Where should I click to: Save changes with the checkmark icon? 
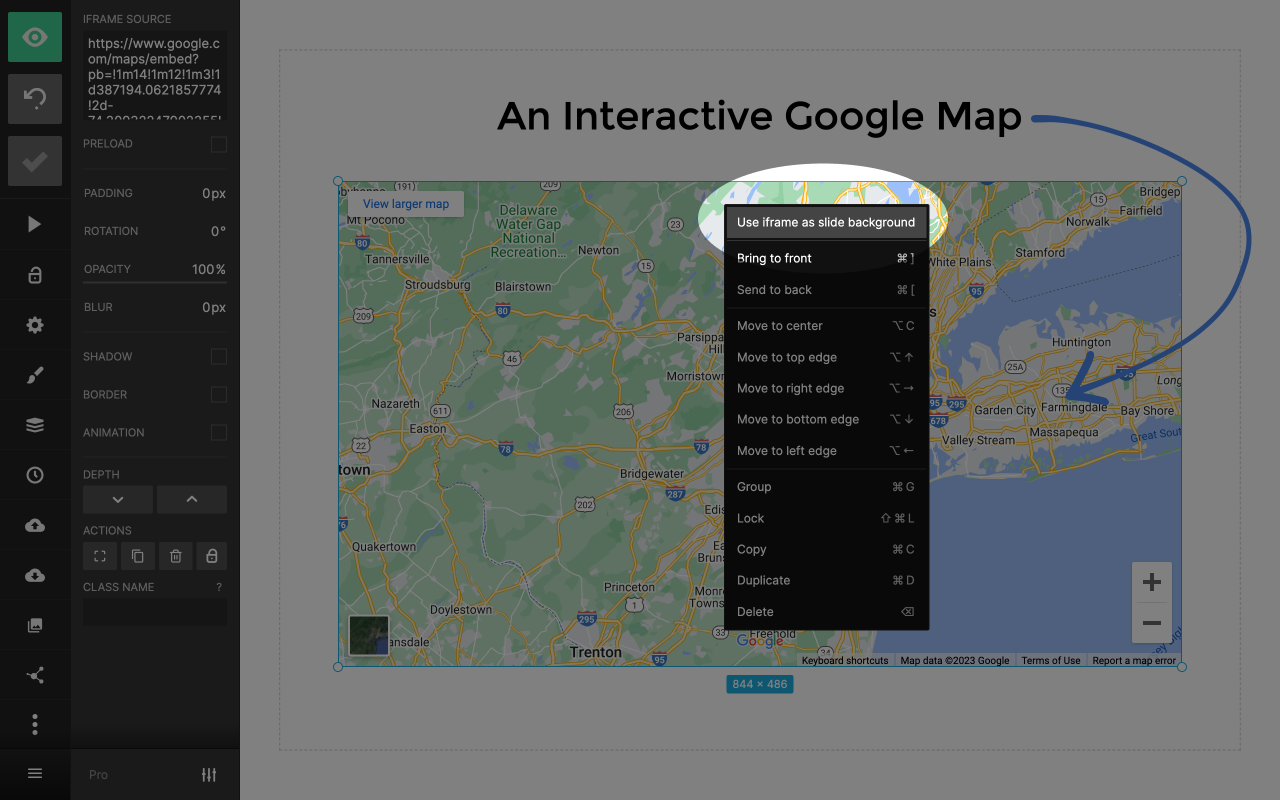pyautogui.click(x=34, y=160)
